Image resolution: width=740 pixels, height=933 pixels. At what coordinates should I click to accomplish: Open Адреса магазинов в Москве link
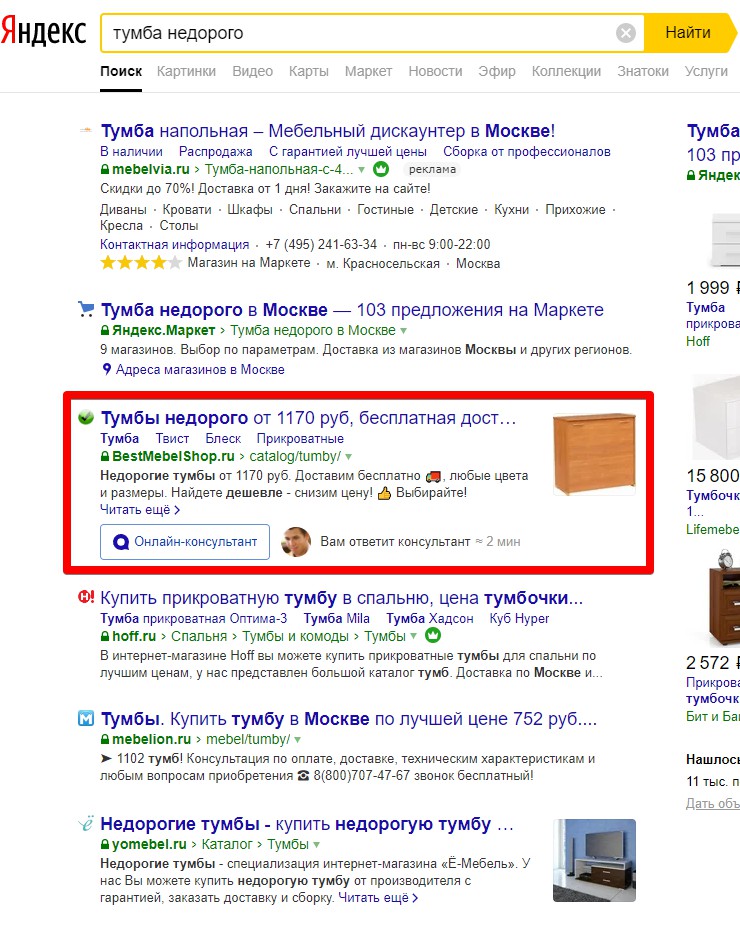click(x=200, y=370)
